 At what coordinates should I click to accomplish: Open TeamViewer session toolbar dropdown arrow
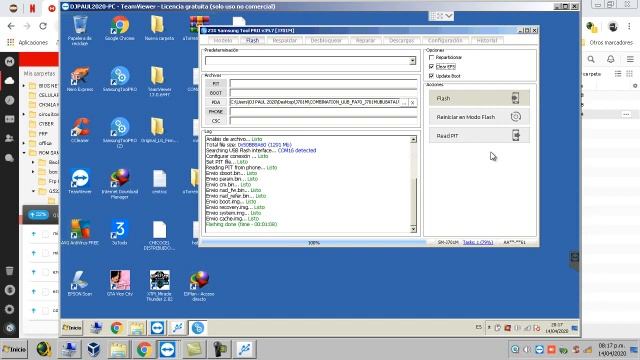(449, 16)
